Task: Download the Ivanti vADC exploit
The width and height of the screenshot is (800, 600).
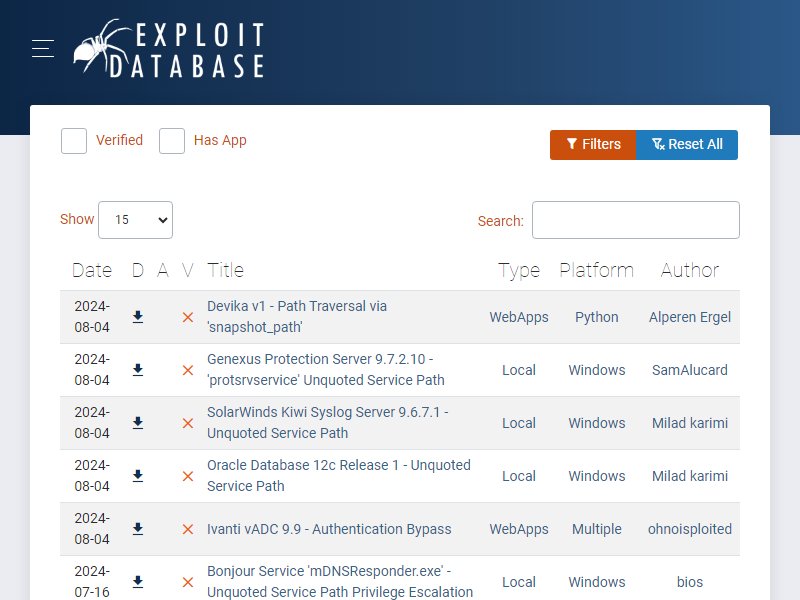Action: pyautogui.click(x=138, y=529)
